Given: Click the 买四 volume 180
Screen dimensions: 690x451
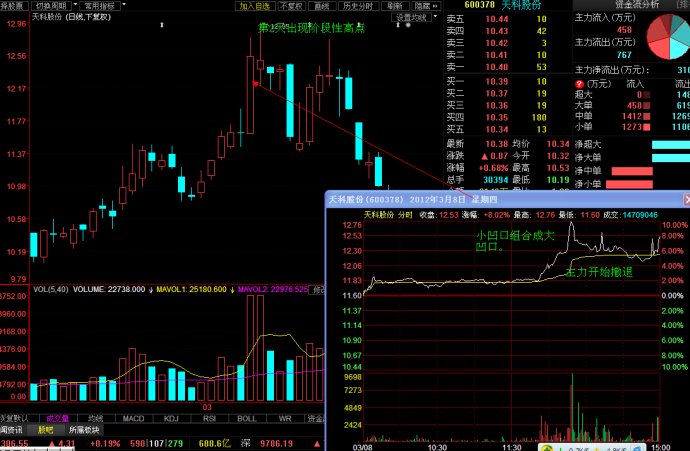Looking at the screenshot, I should tap(539, 117).
